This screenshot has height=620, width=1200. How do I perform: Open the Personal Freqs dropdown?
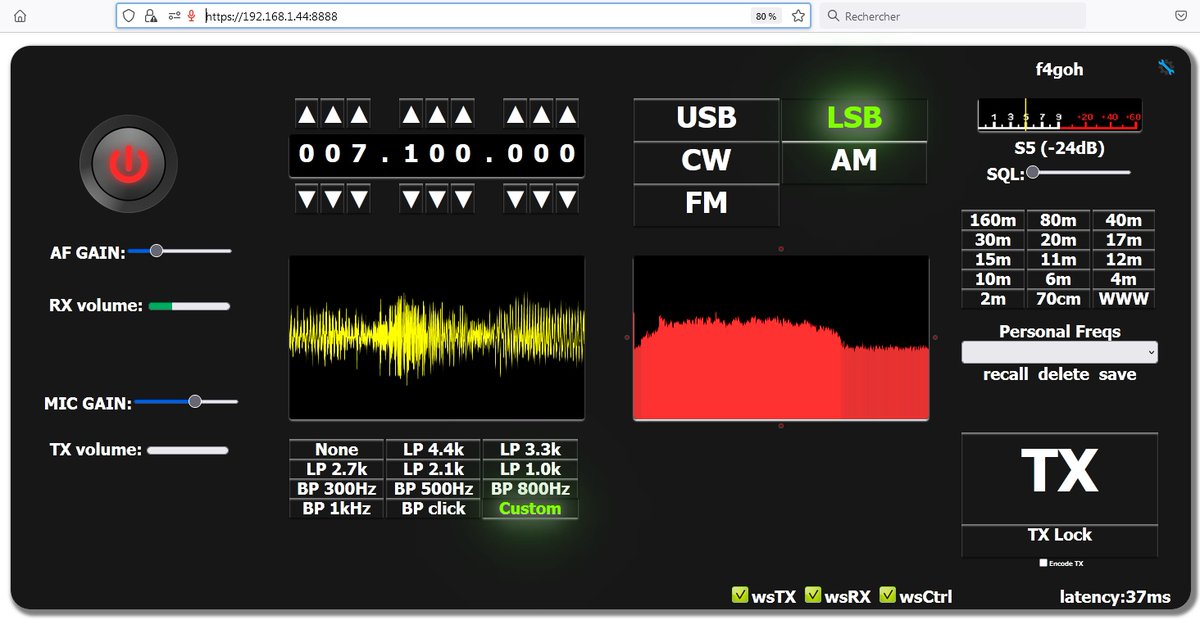(x=1059, y=351)
